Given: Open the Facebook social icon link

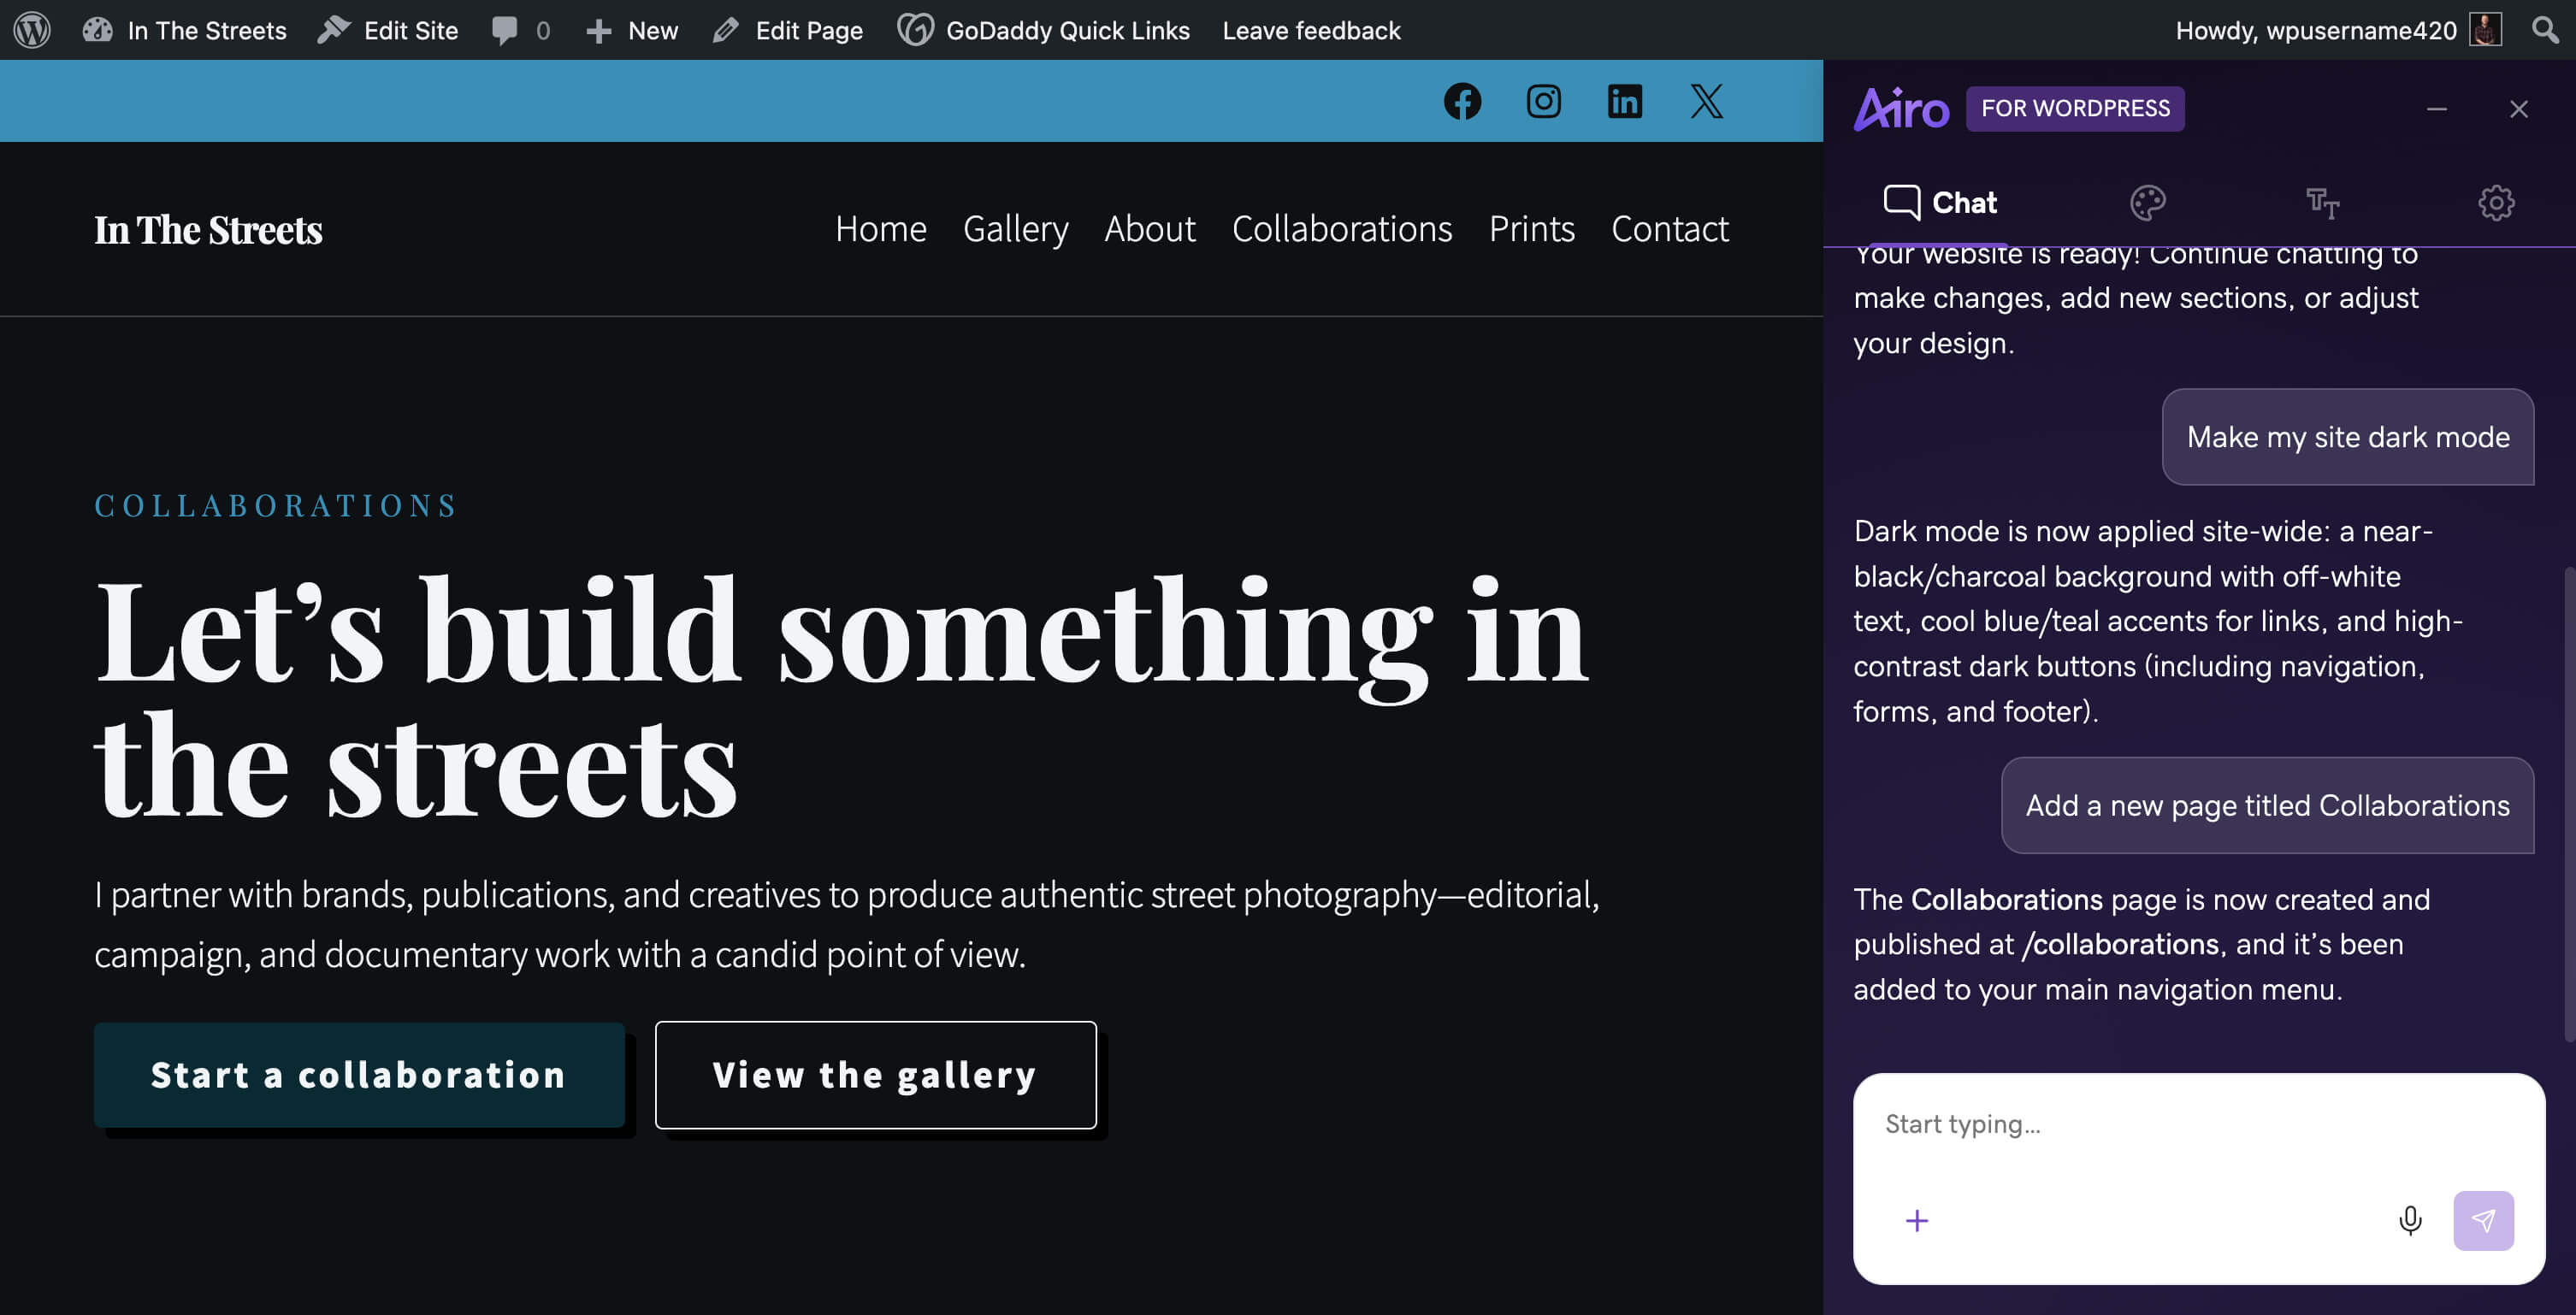Looking at the screenshot, I should pyautogui.click(x=1462, y=101).
